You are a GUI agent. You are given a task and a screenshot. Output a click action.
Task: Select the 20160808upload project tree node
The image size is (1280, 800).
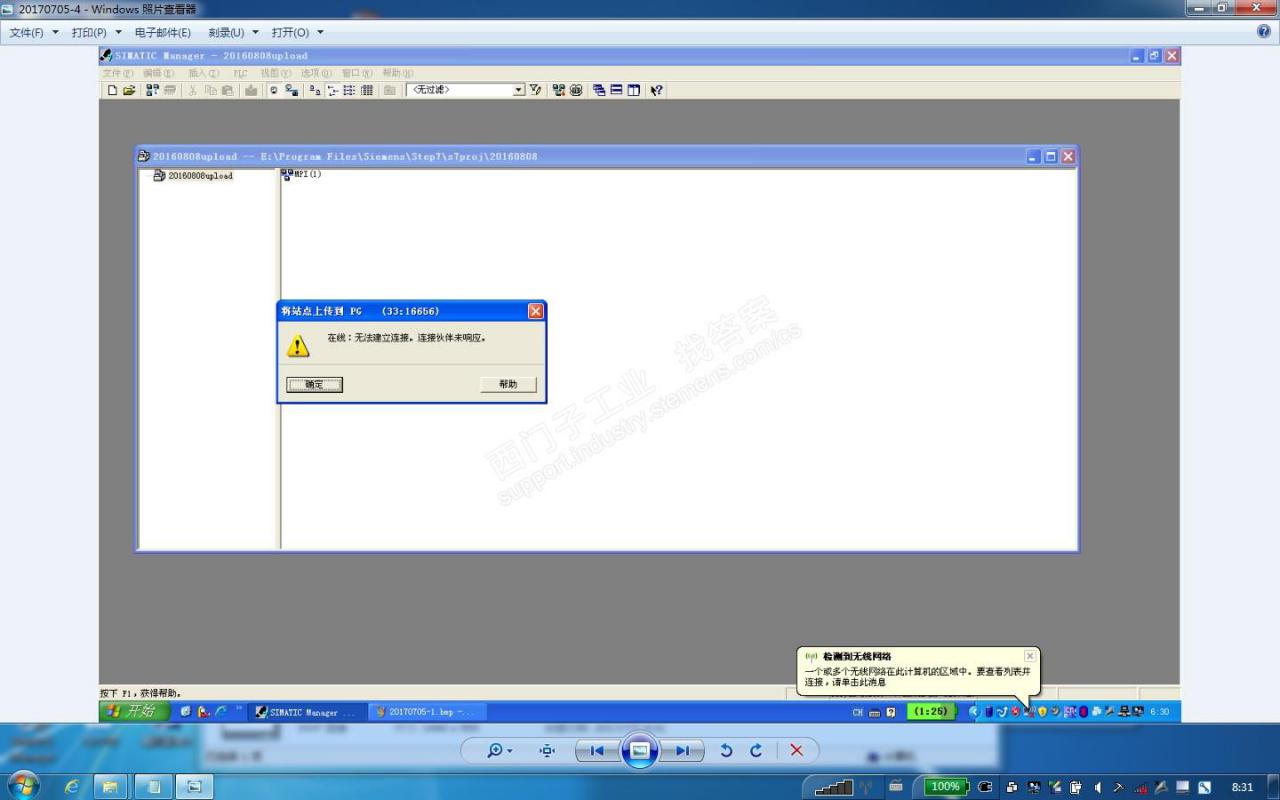point(193,176)
